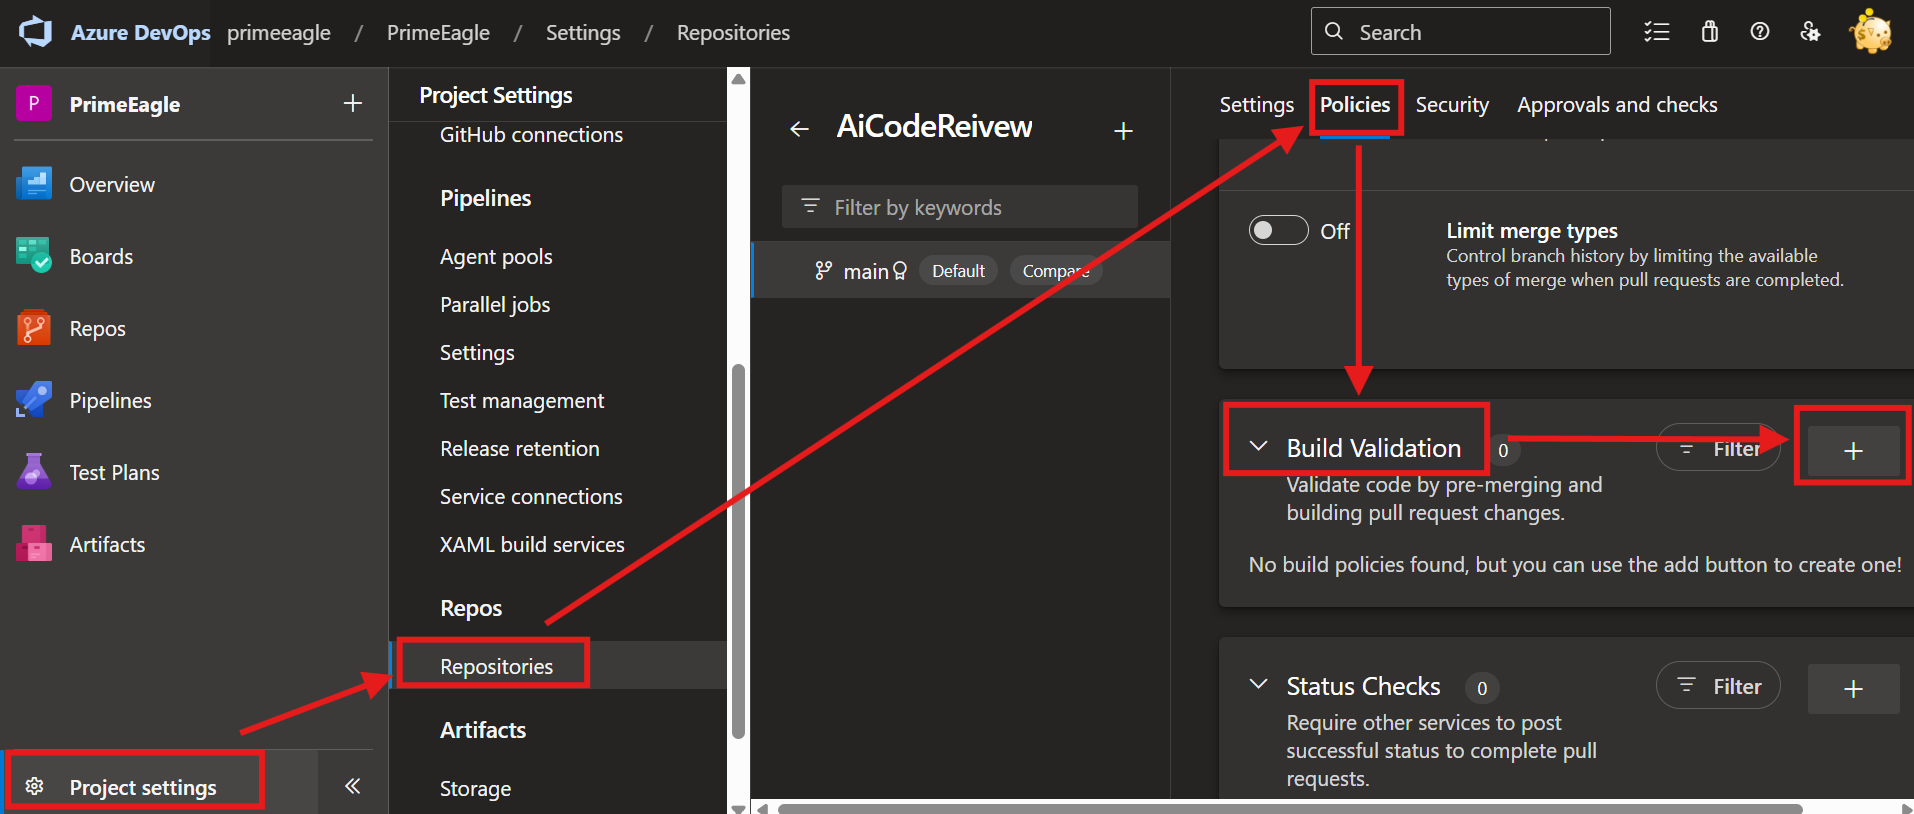The height and width of the screenshot is (814, 1914).
Task: Open Parallel jobs settings
Action: [x=495, y=305]
